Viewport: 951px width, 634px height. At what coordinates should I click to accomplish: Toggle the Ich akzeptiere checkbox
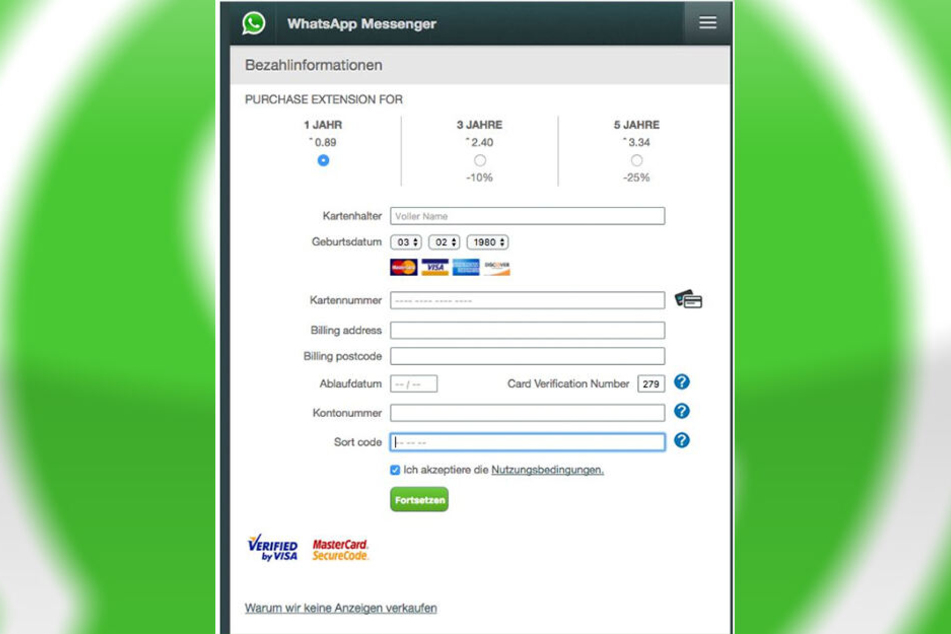(x=395, y=470)
